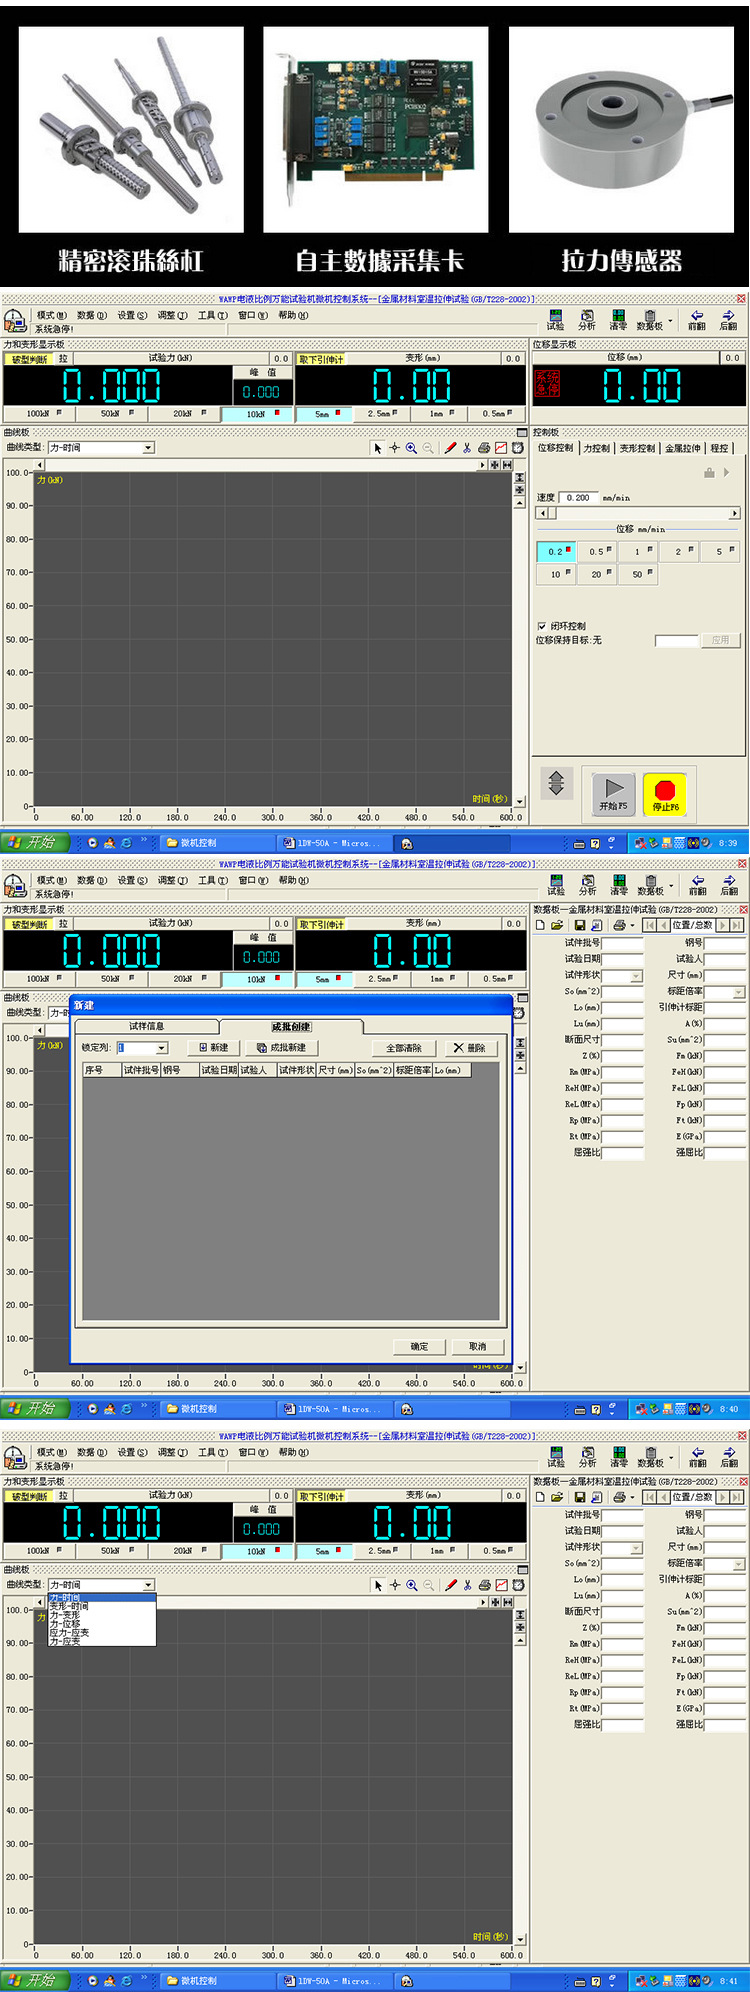750x1992 pixels.
Task: Click the 清零 zero-reset icon in the 8:39 window
Action: [x=618, y=320]
